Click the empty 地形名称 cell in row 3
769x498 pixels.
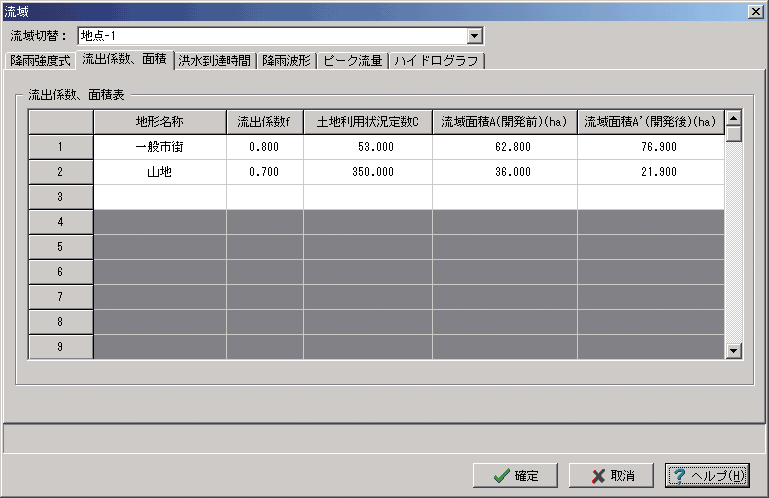[160, 197]
